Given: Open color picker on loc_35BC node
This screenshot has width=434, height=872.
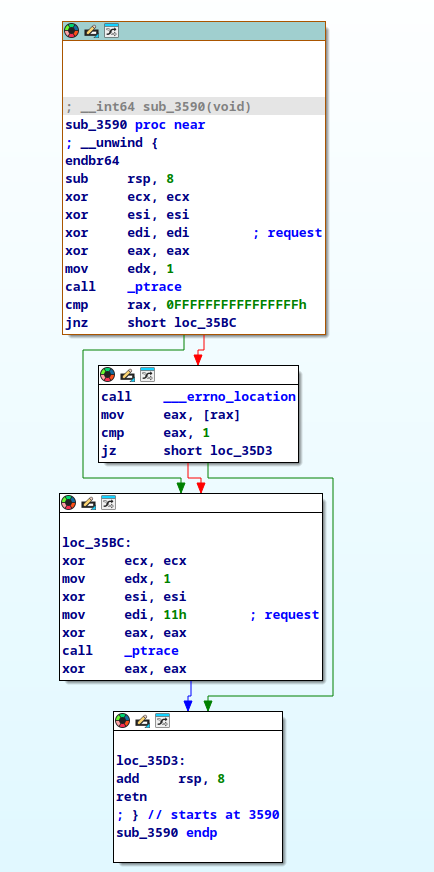Looking at the screenshot, I should point(68,503).
